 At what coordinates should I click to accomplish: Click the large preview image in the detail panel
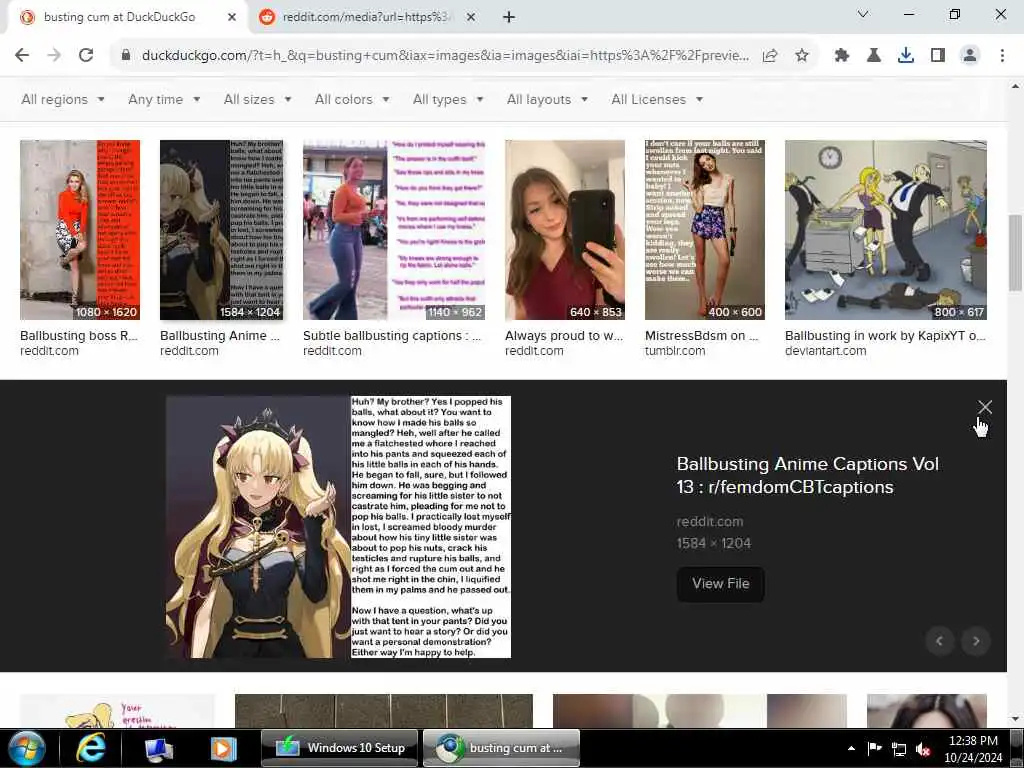338,527
